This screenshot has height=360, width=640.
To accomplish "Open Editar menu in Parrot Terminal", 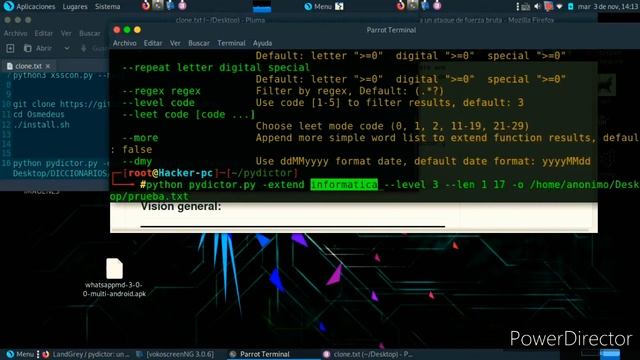I will click(153, 43).
